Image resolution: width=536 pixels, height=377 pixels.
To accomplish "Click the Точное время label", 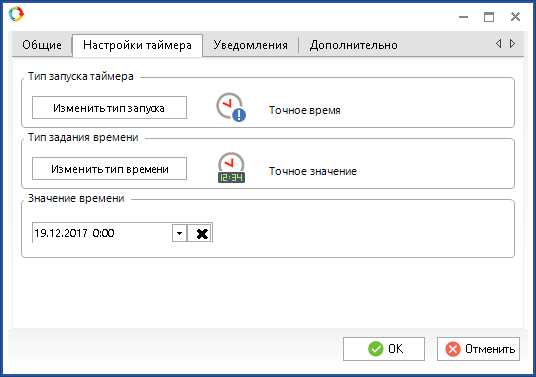I will (305, 110).
